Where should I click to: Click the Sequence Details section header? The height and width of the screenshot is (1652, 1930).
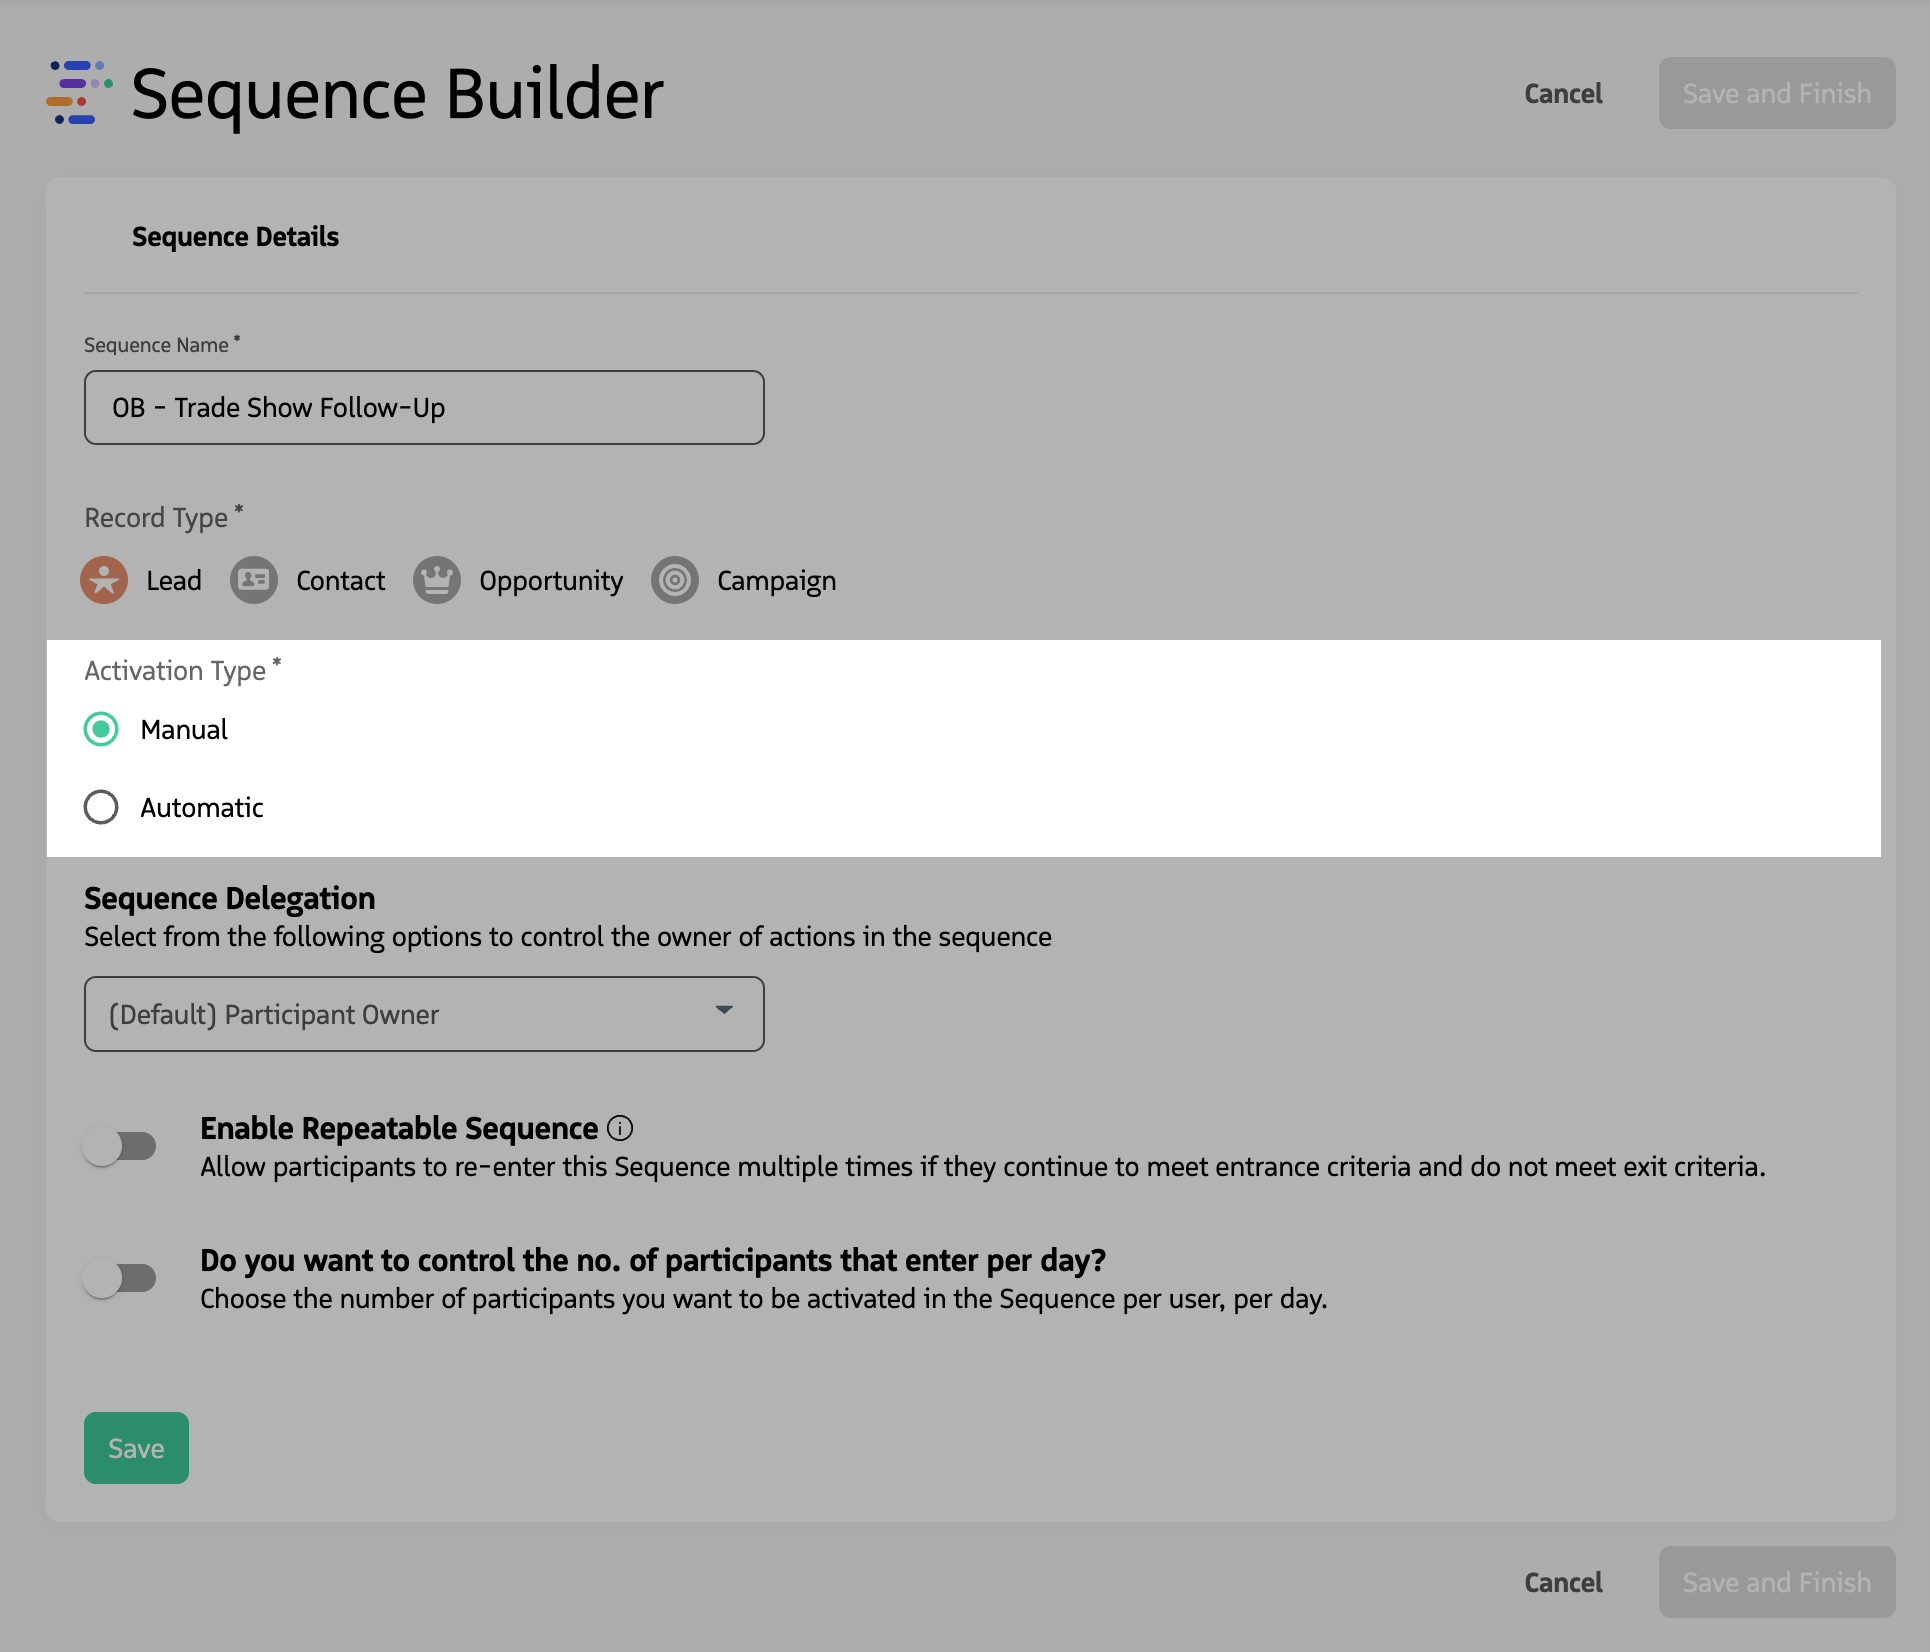pos(235,237)
